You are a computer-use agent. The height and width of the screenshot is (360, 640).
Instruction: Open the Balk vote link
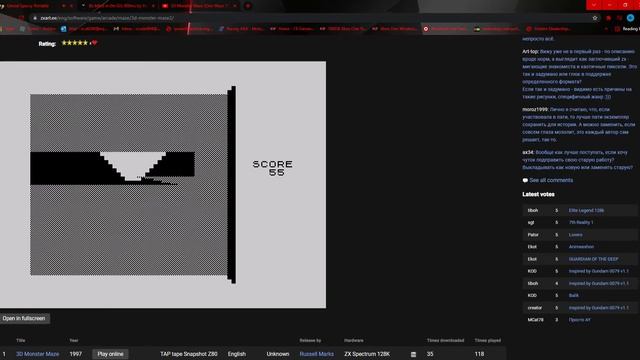tap(573, 296)
